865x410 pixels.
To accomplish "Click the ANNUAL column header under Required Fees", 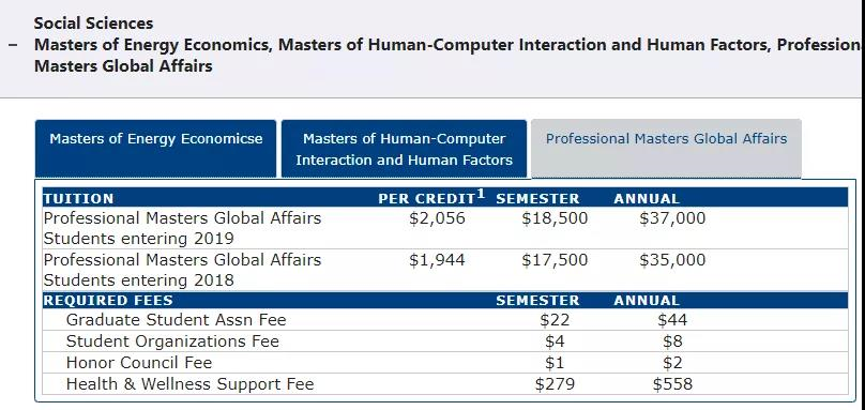I will coord(647,300).
